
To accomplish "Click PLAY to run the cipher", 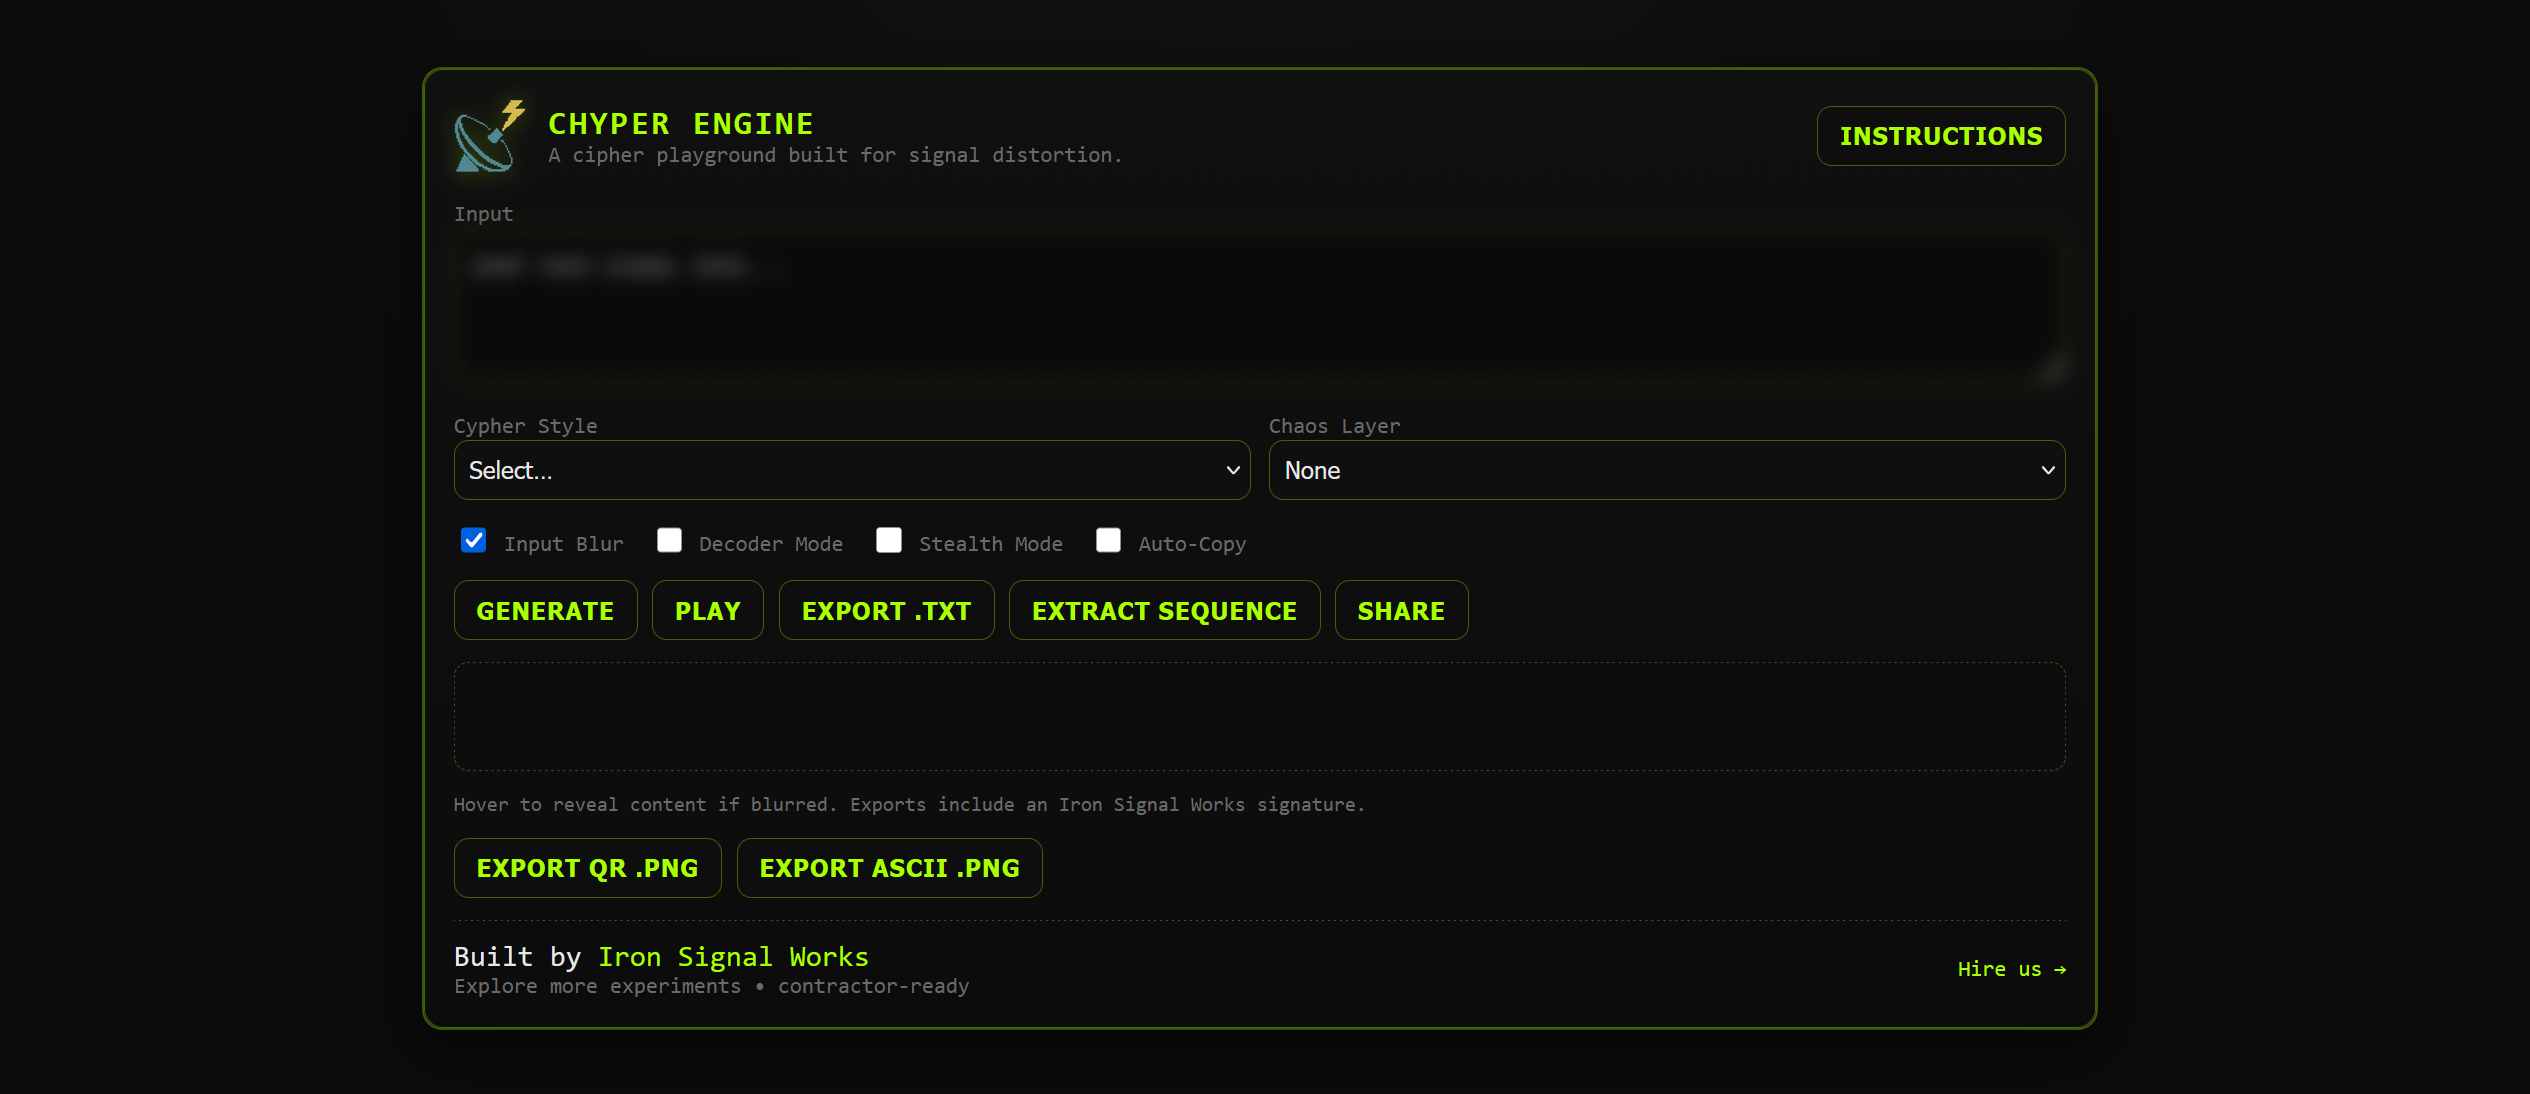I will (707, 610).
